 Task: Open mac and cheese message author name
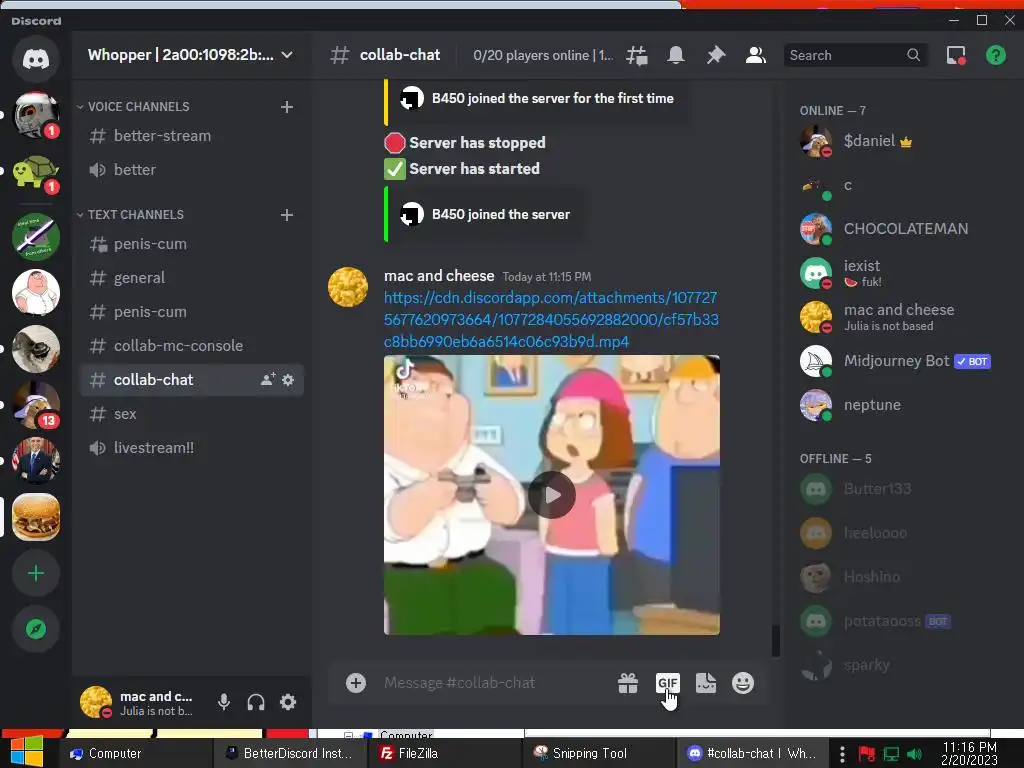tap(439, 276)
